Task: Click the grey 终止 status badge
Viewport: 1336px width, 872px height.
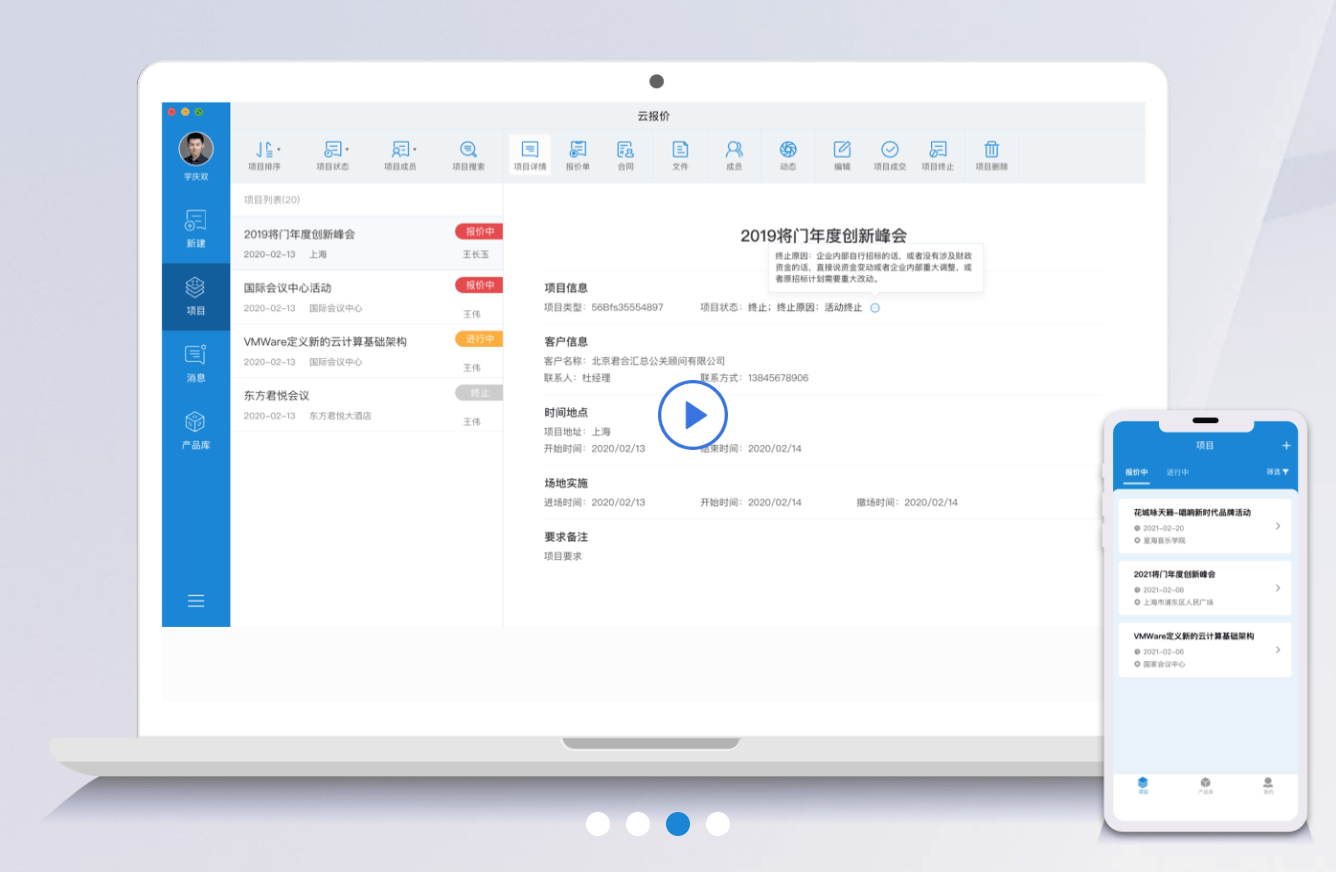Action: 479,393
